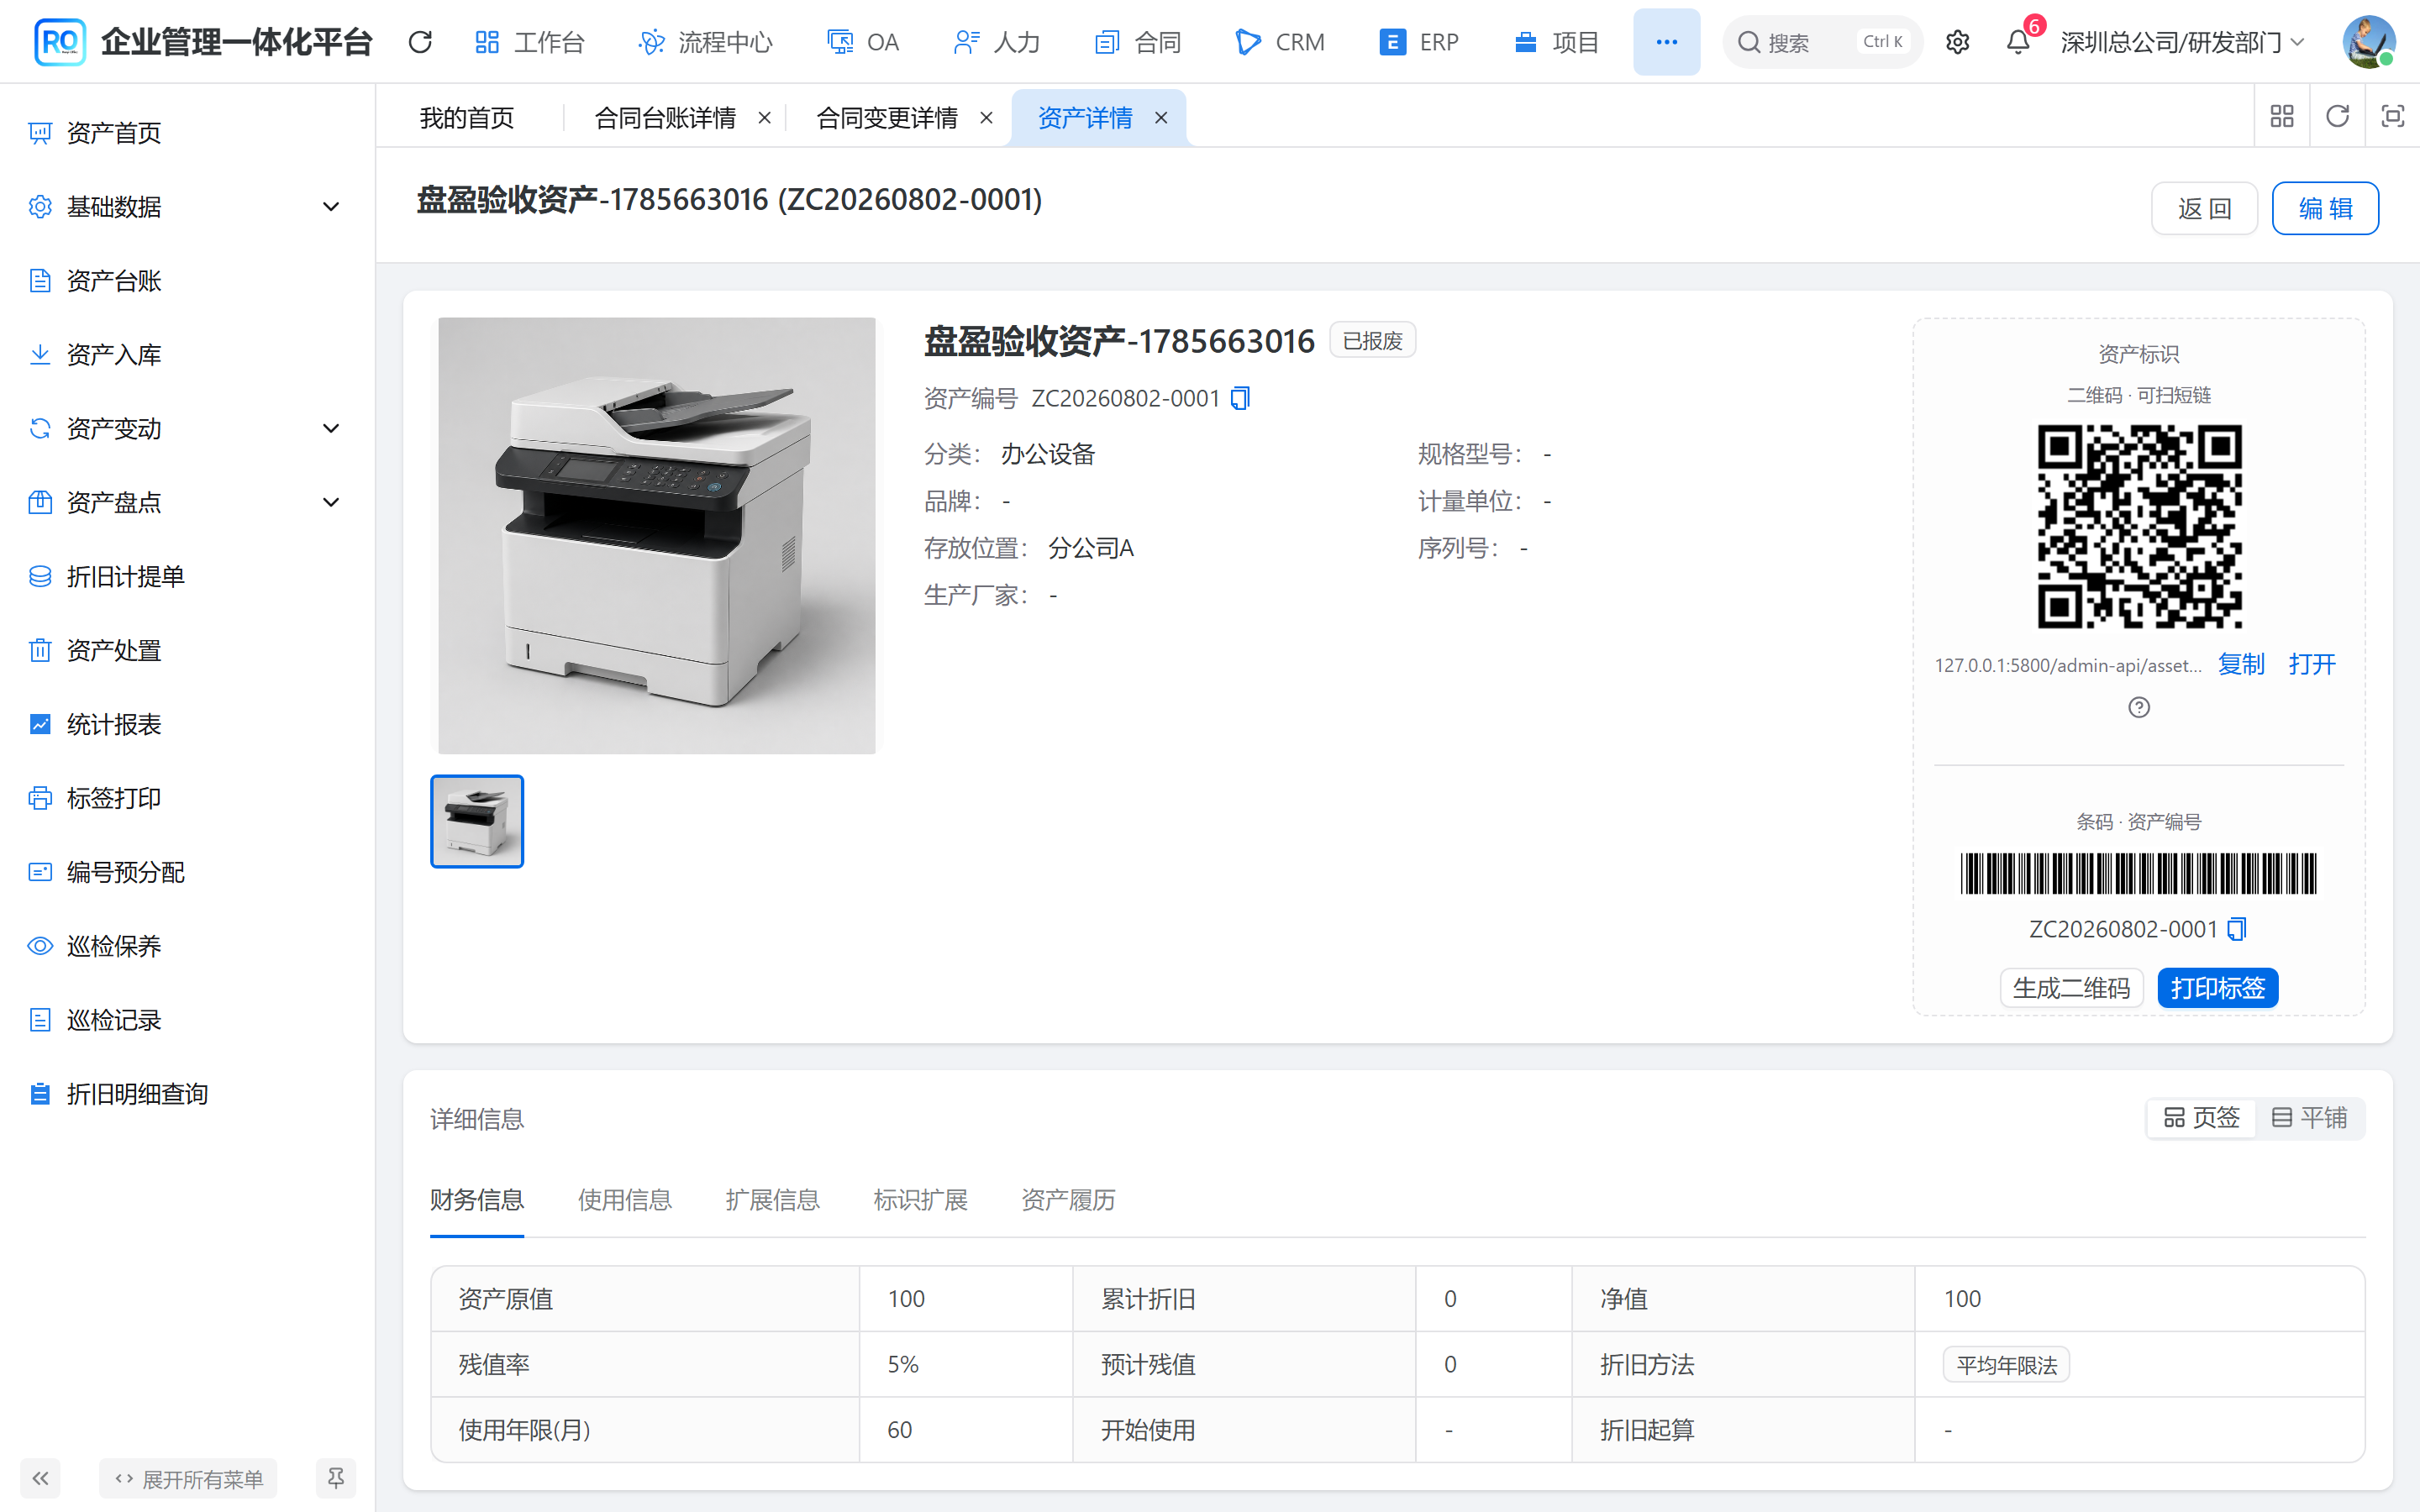Copy the barcode number ZC20260802-0001 under the barcode
Image resolution: width=2420 pixels, height=1512 pixels.
[x=2237, y=929]
